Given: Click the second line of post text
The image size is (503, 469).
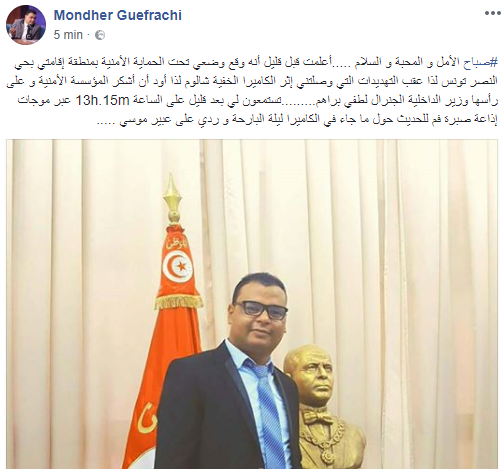Looking at the screenshot, I should point(252,81).
